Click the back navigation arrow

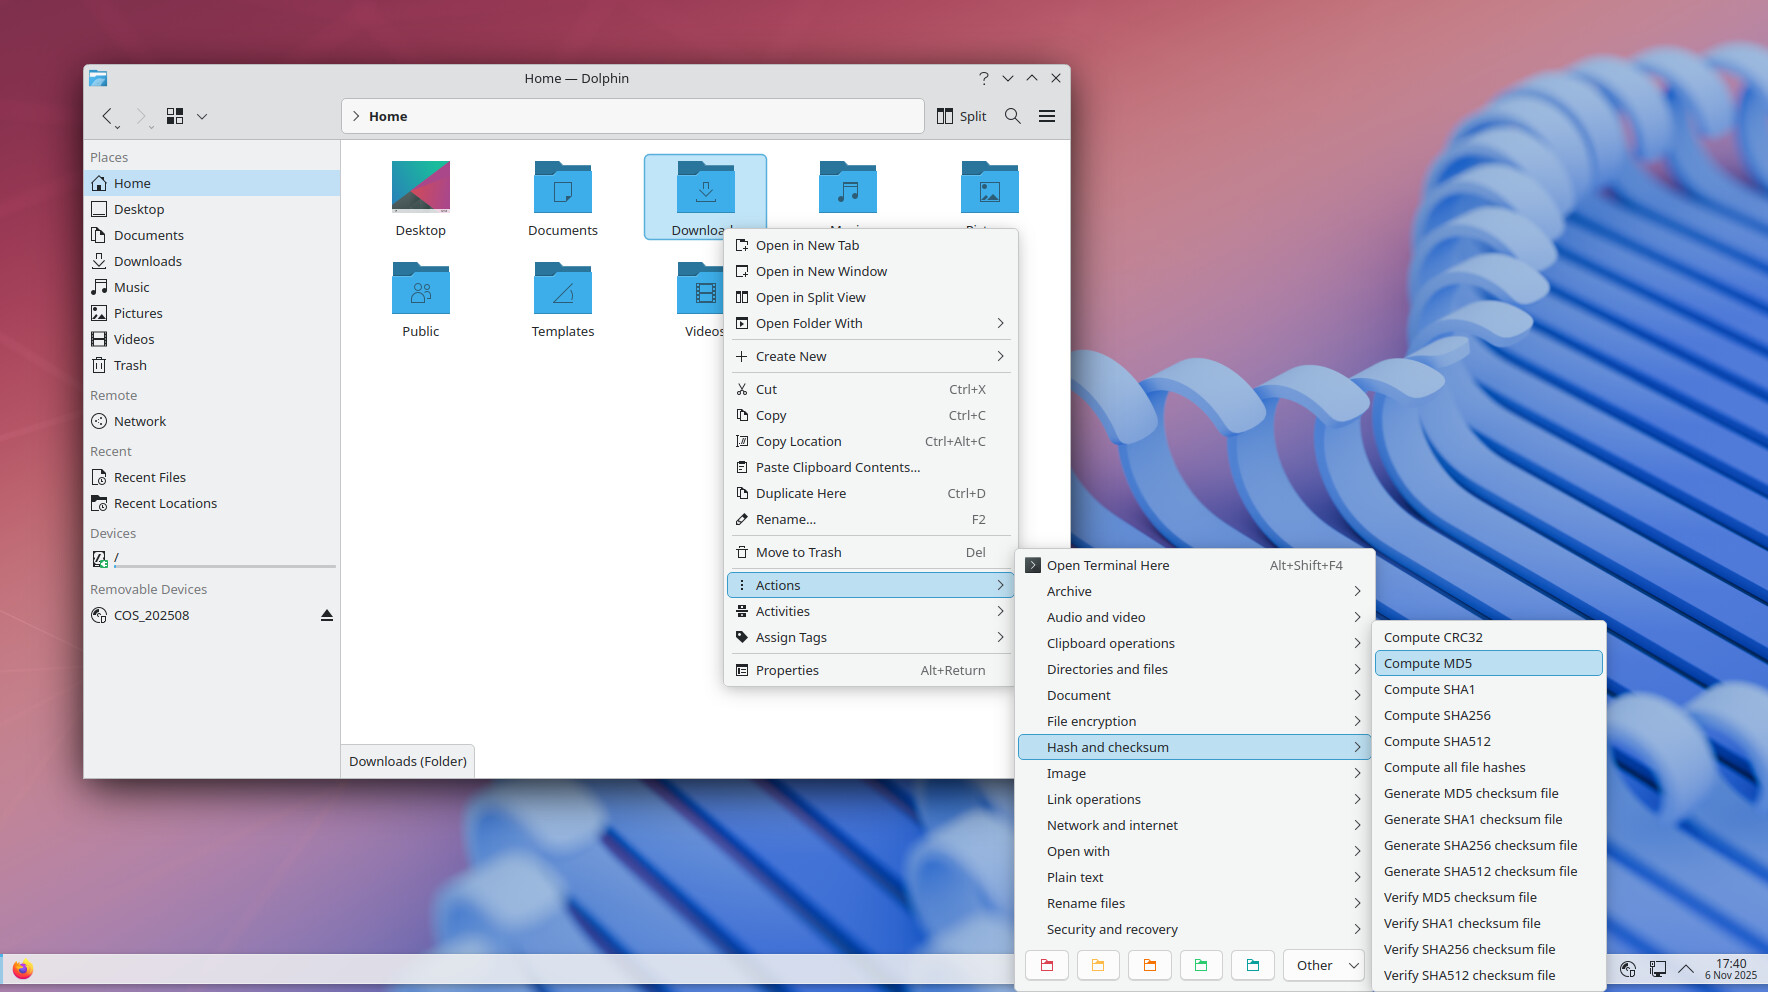[x=108, y=116]
